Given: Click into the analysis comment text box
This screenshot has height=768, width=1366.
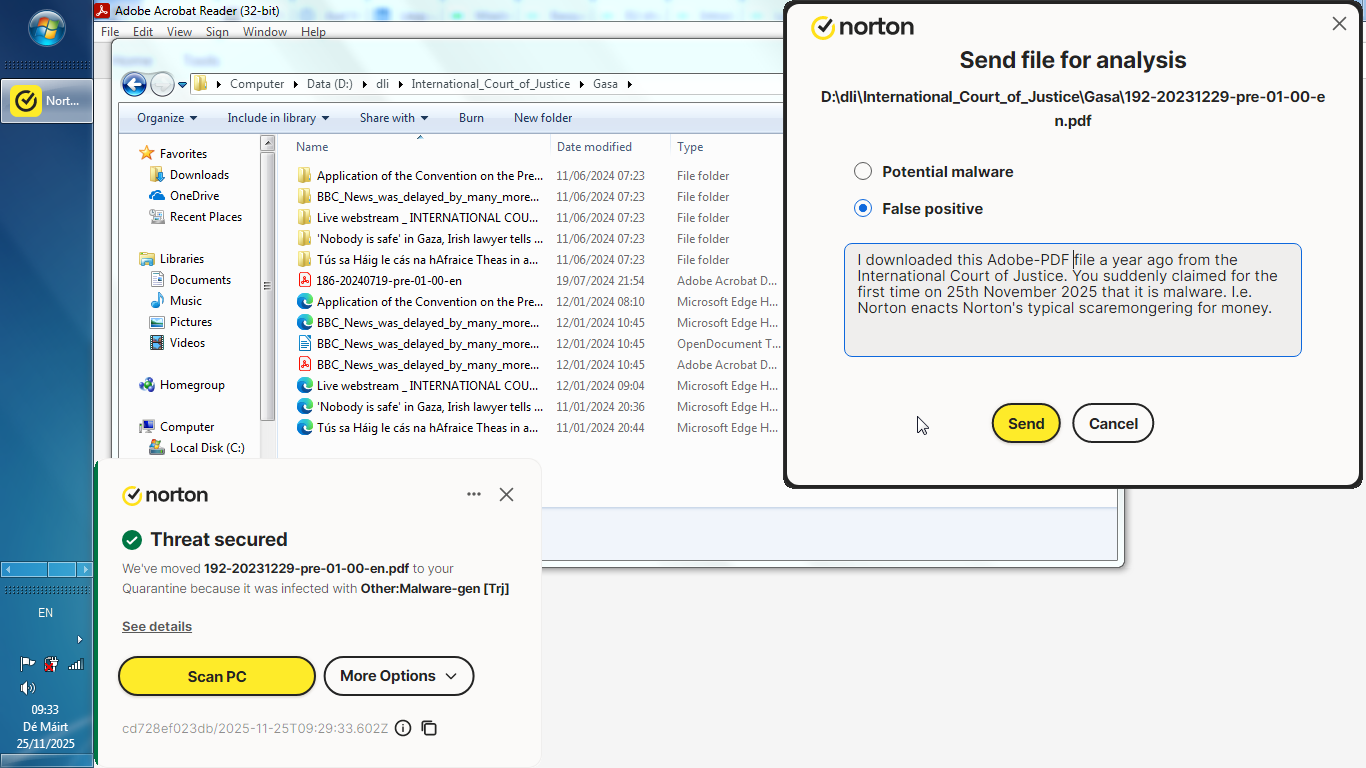Looking at the screenshot, I should (1072, 300).
